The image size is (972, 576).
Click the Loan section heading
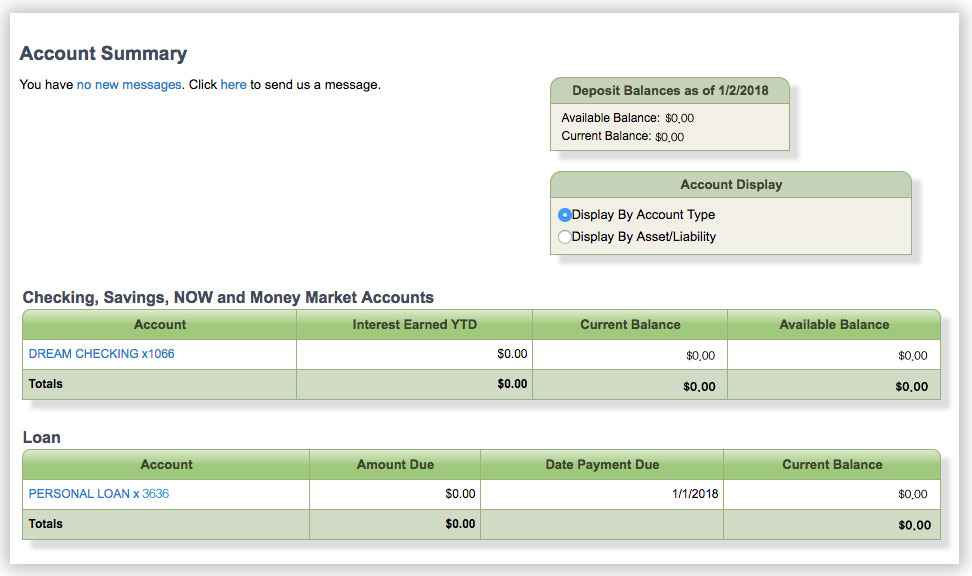click(41, 437)
